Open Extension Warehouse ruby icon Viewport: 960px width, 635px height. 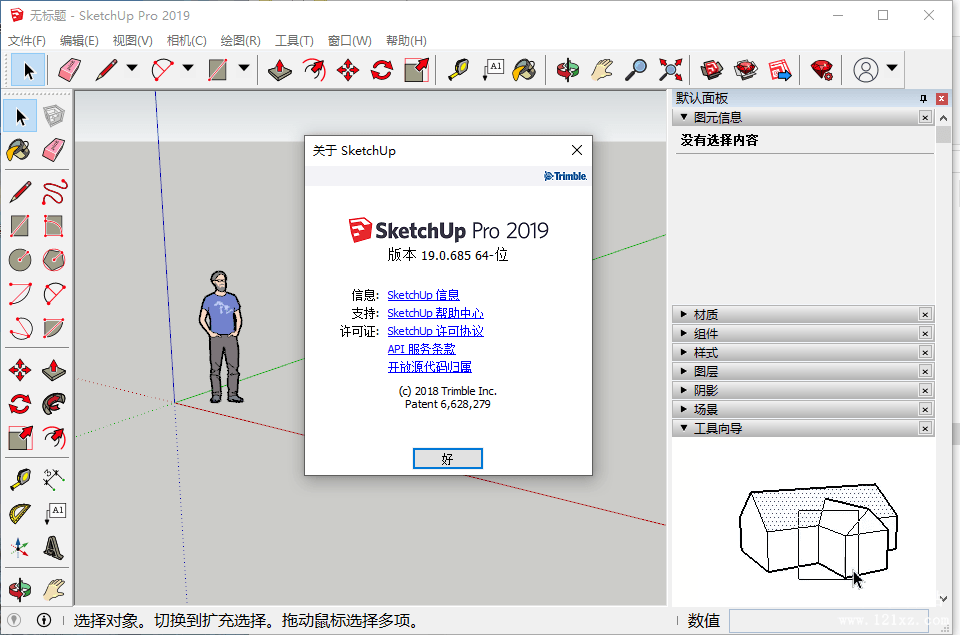click(821, 70)
